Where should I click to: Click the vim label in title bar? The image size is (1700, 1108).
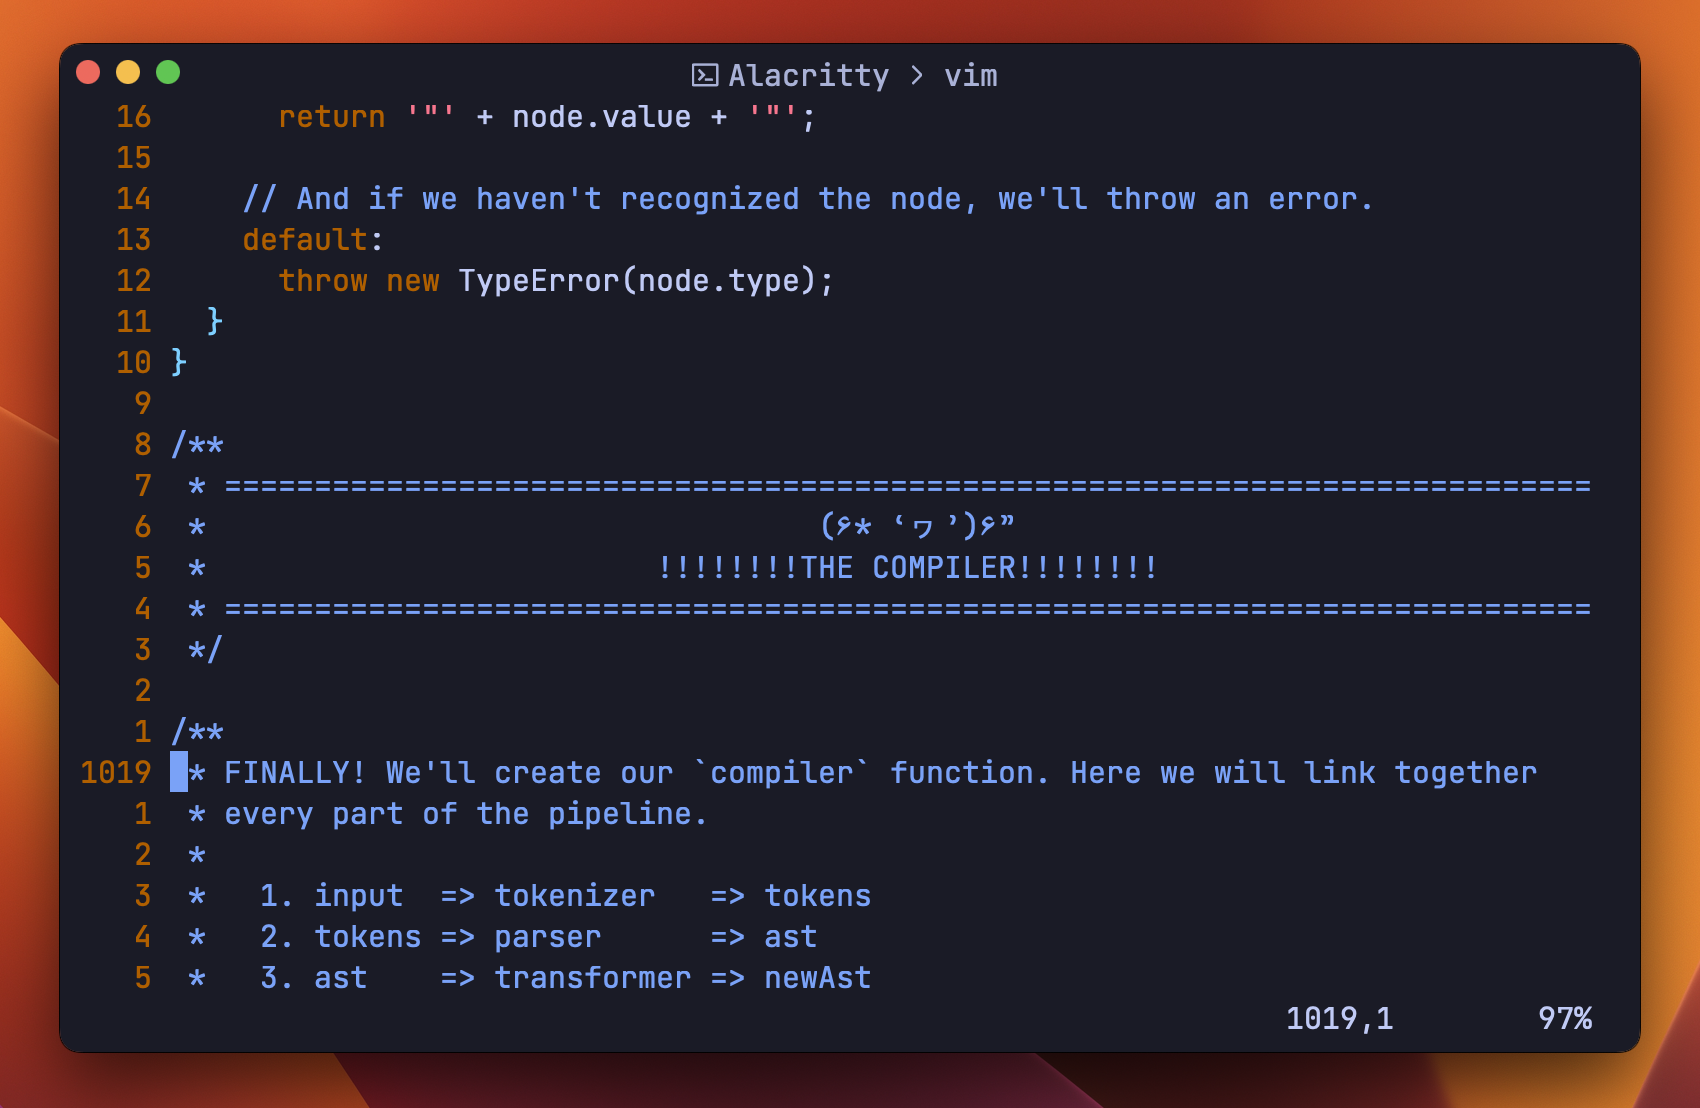pos(970,75)
